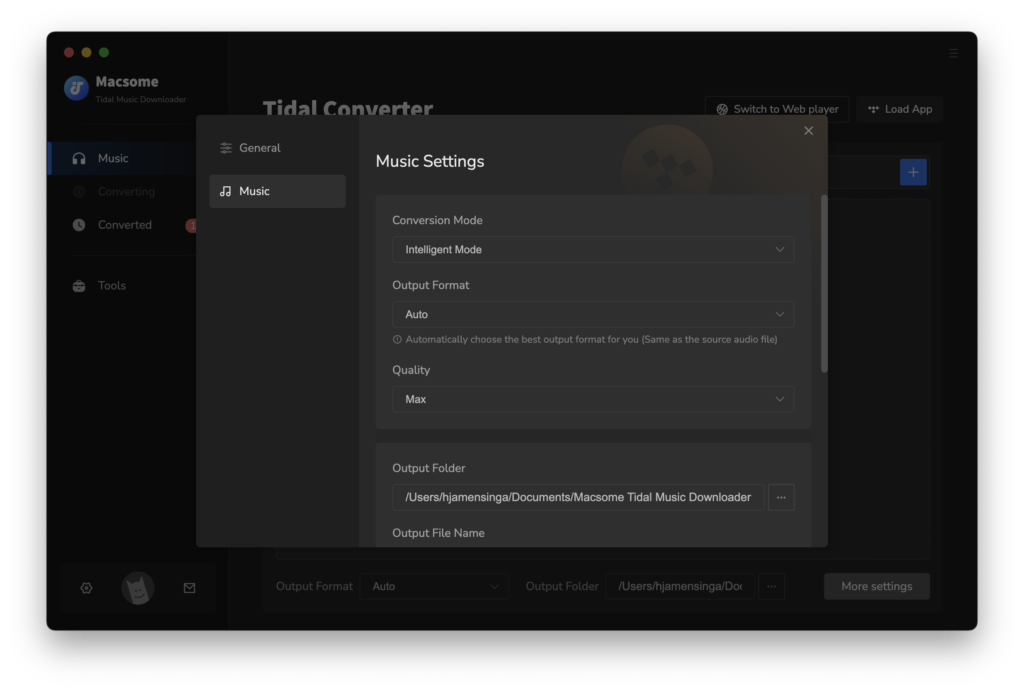Browse output folder from bottom bar

pyautogui.click(x=771, y=586)
